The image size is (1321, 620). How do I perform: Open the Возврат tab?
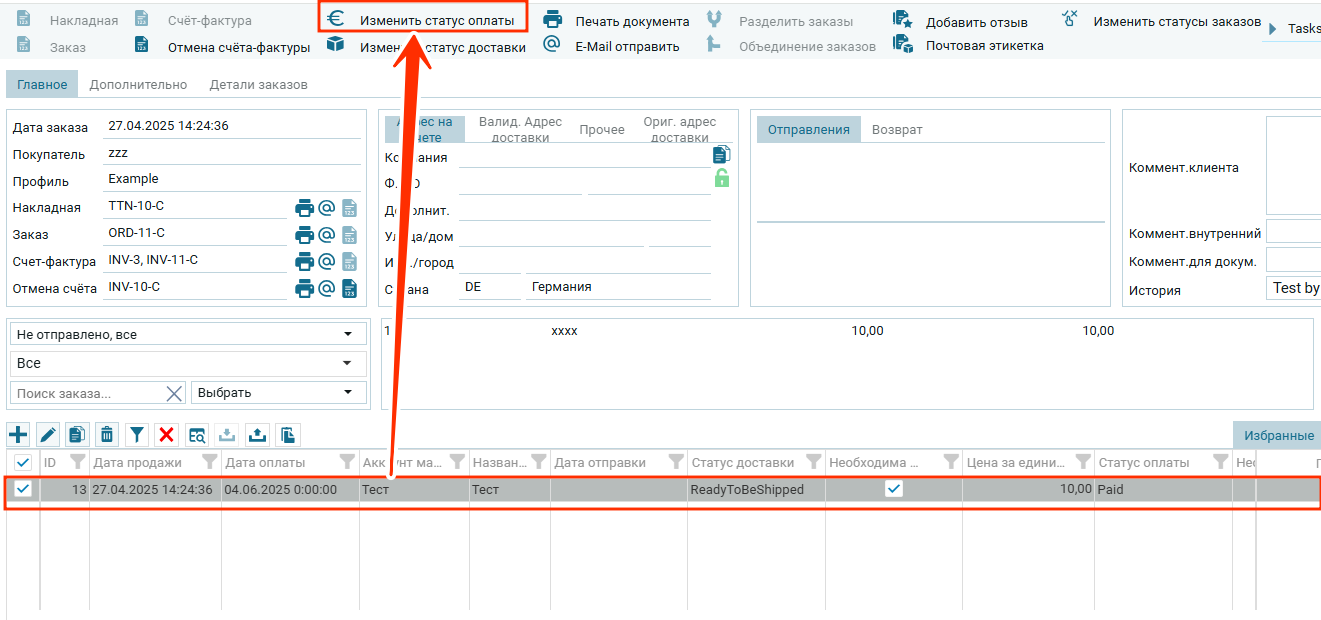[x=897, y=130]
